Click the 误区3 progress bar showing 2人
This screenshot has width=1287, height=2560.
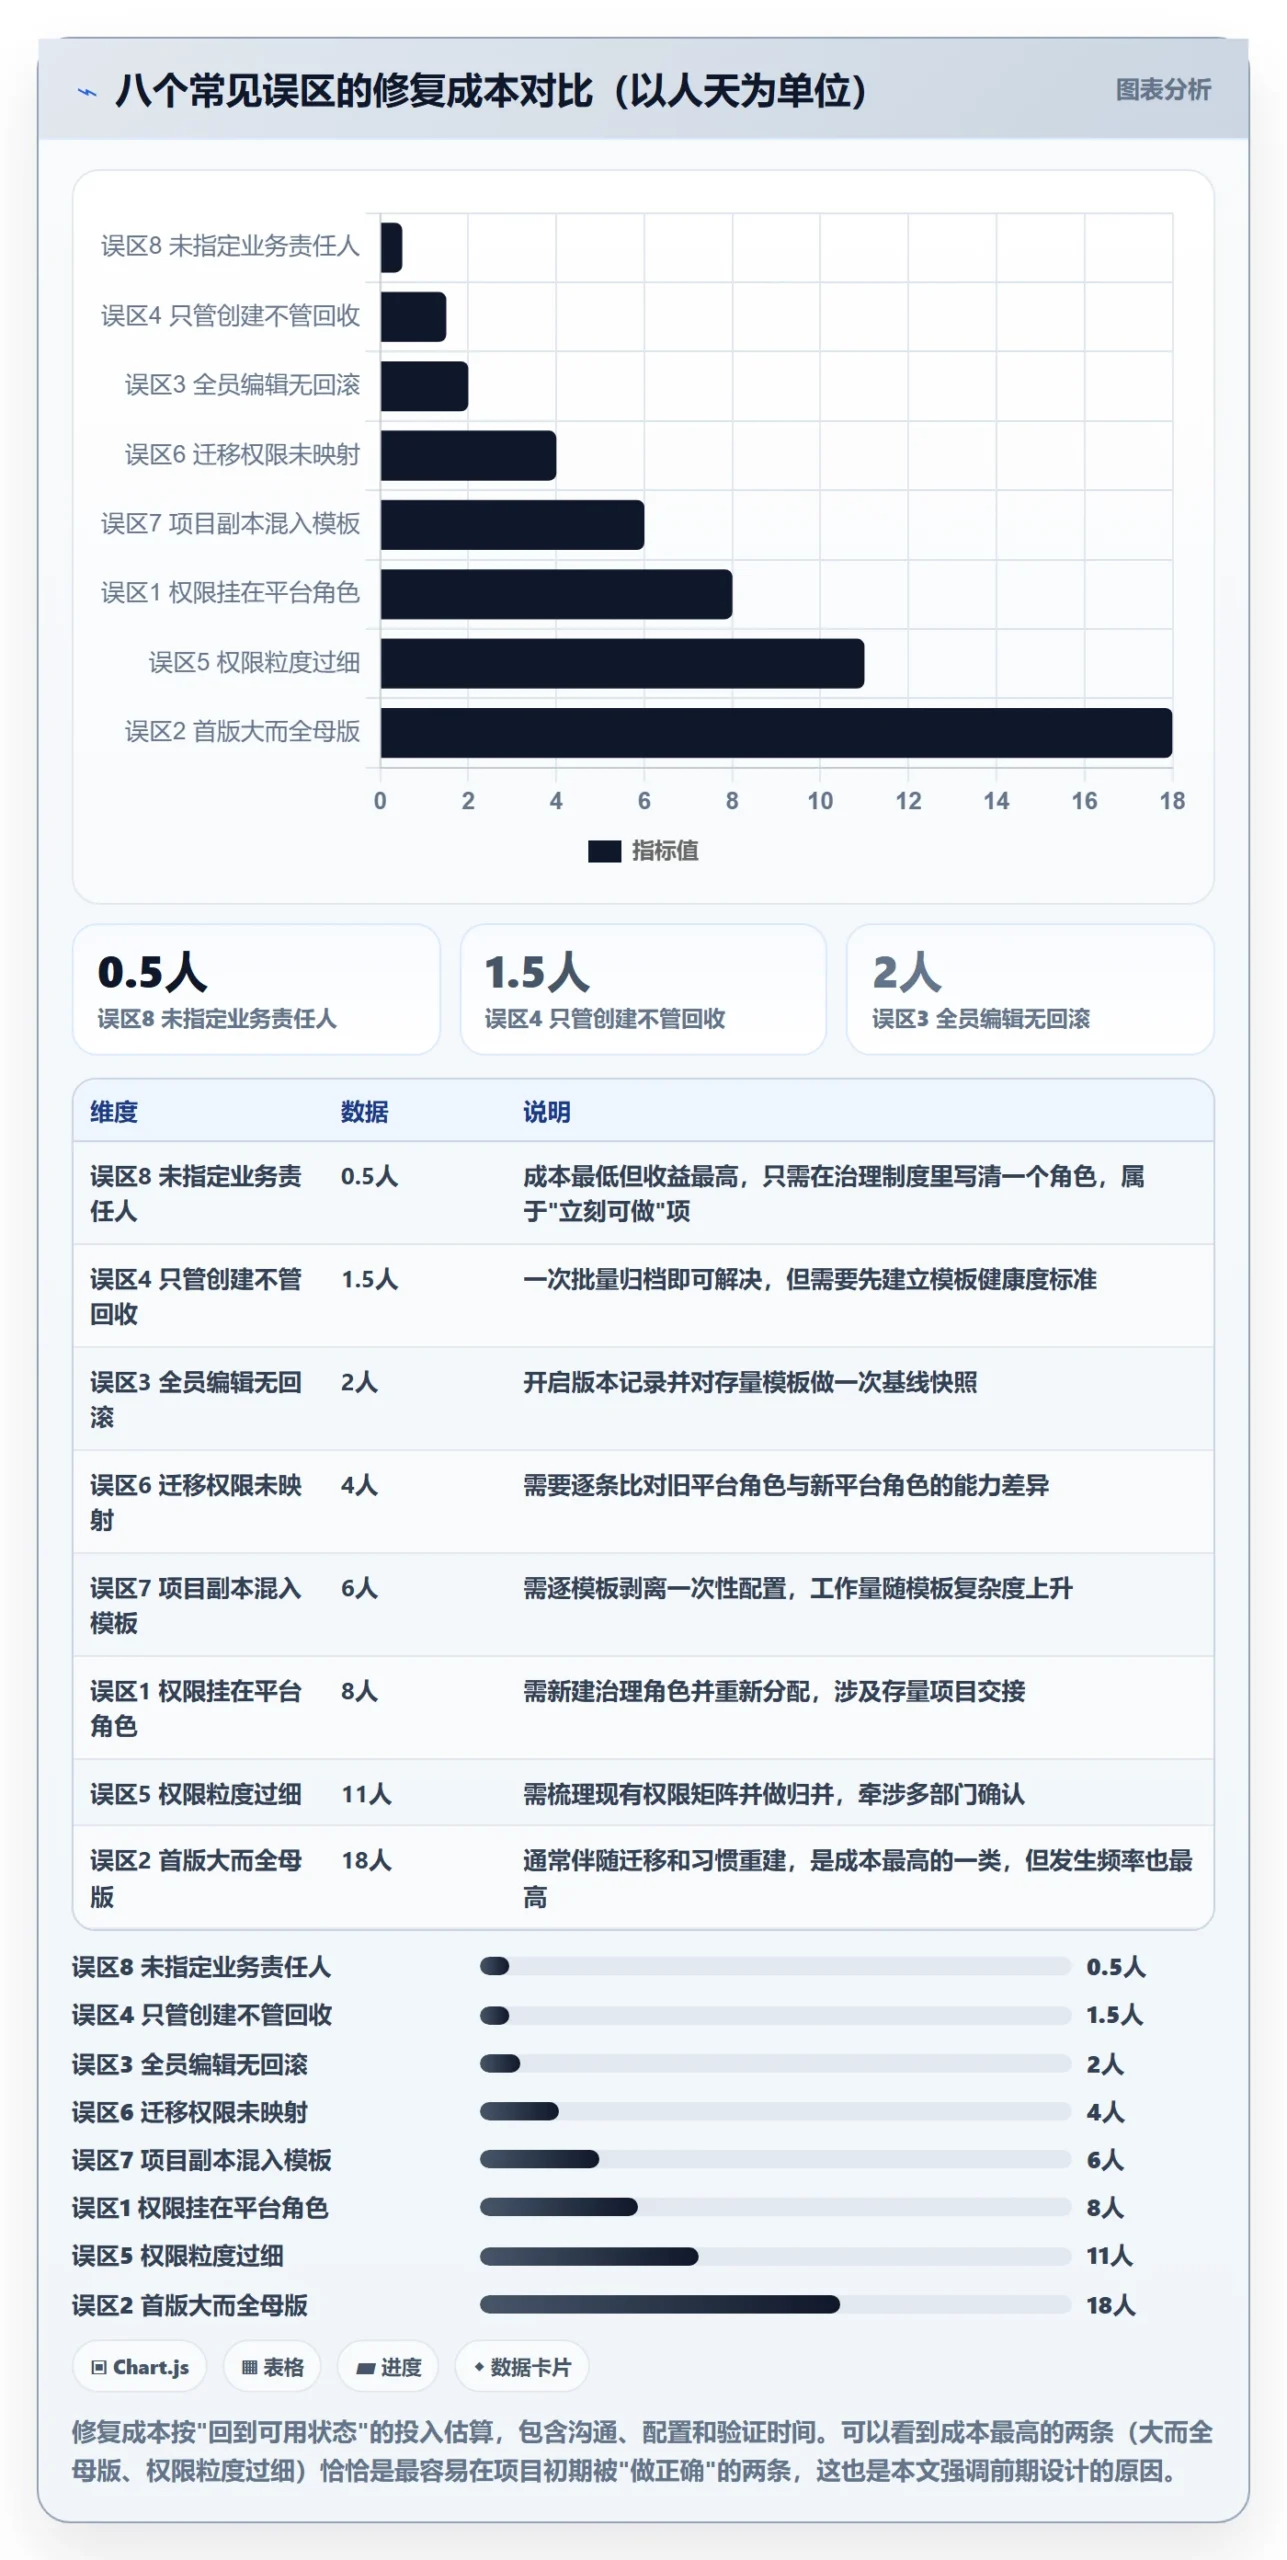(x=775, y=2063)
